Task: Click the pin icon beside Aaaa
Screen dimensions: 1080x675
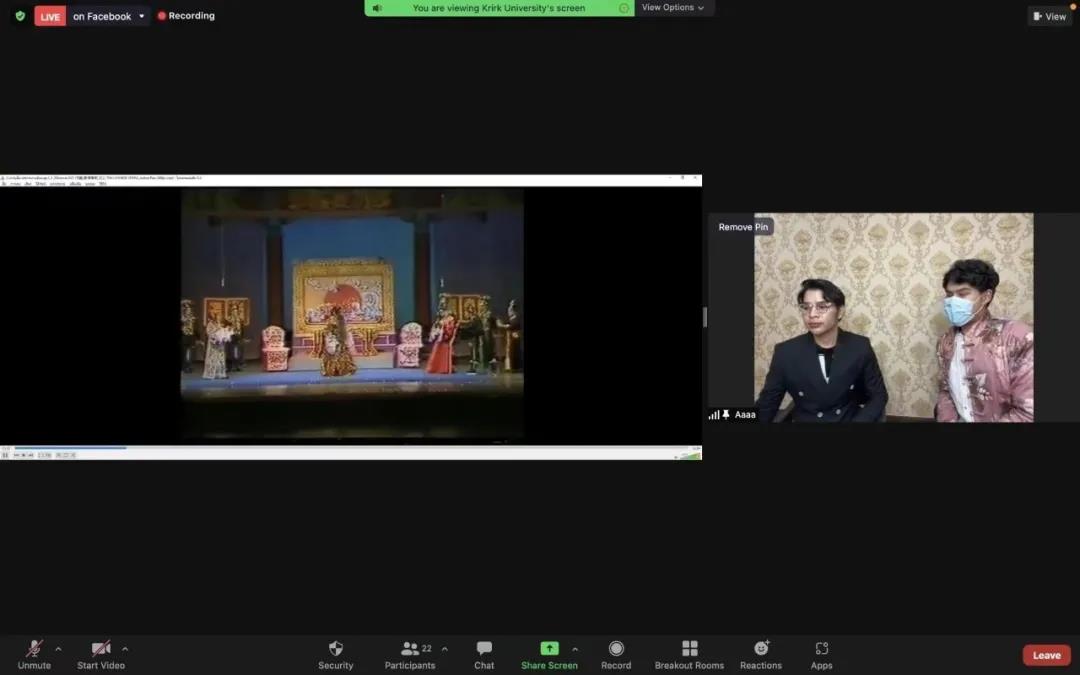Action: pyautogui.click(x=725, y=415)
